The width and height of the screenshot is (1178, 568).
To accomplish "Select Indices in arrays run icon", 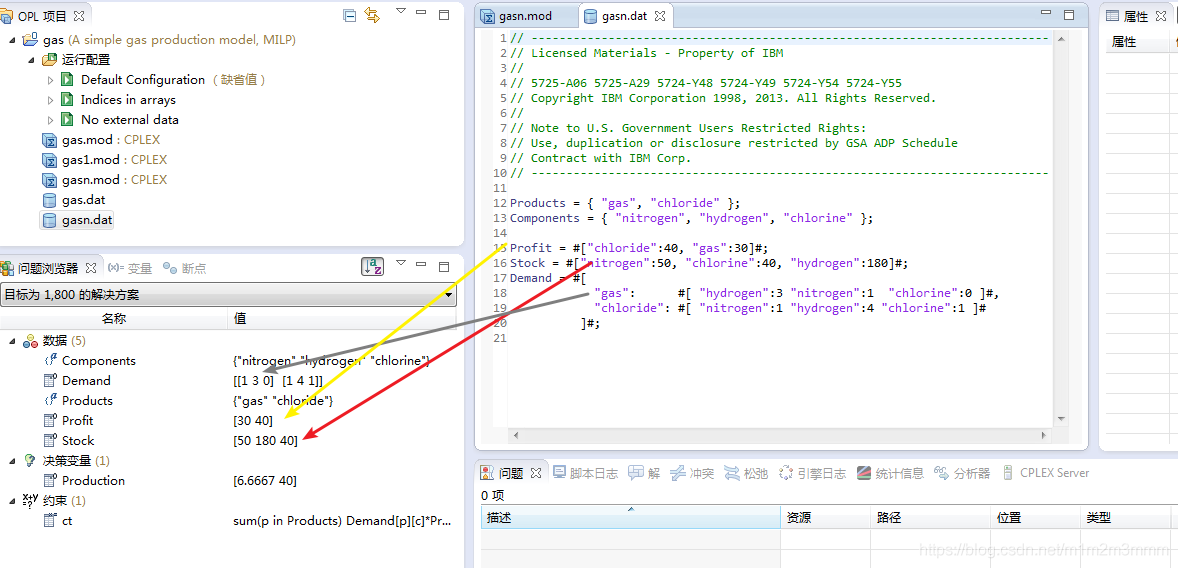I will click(x=68, y=100).
